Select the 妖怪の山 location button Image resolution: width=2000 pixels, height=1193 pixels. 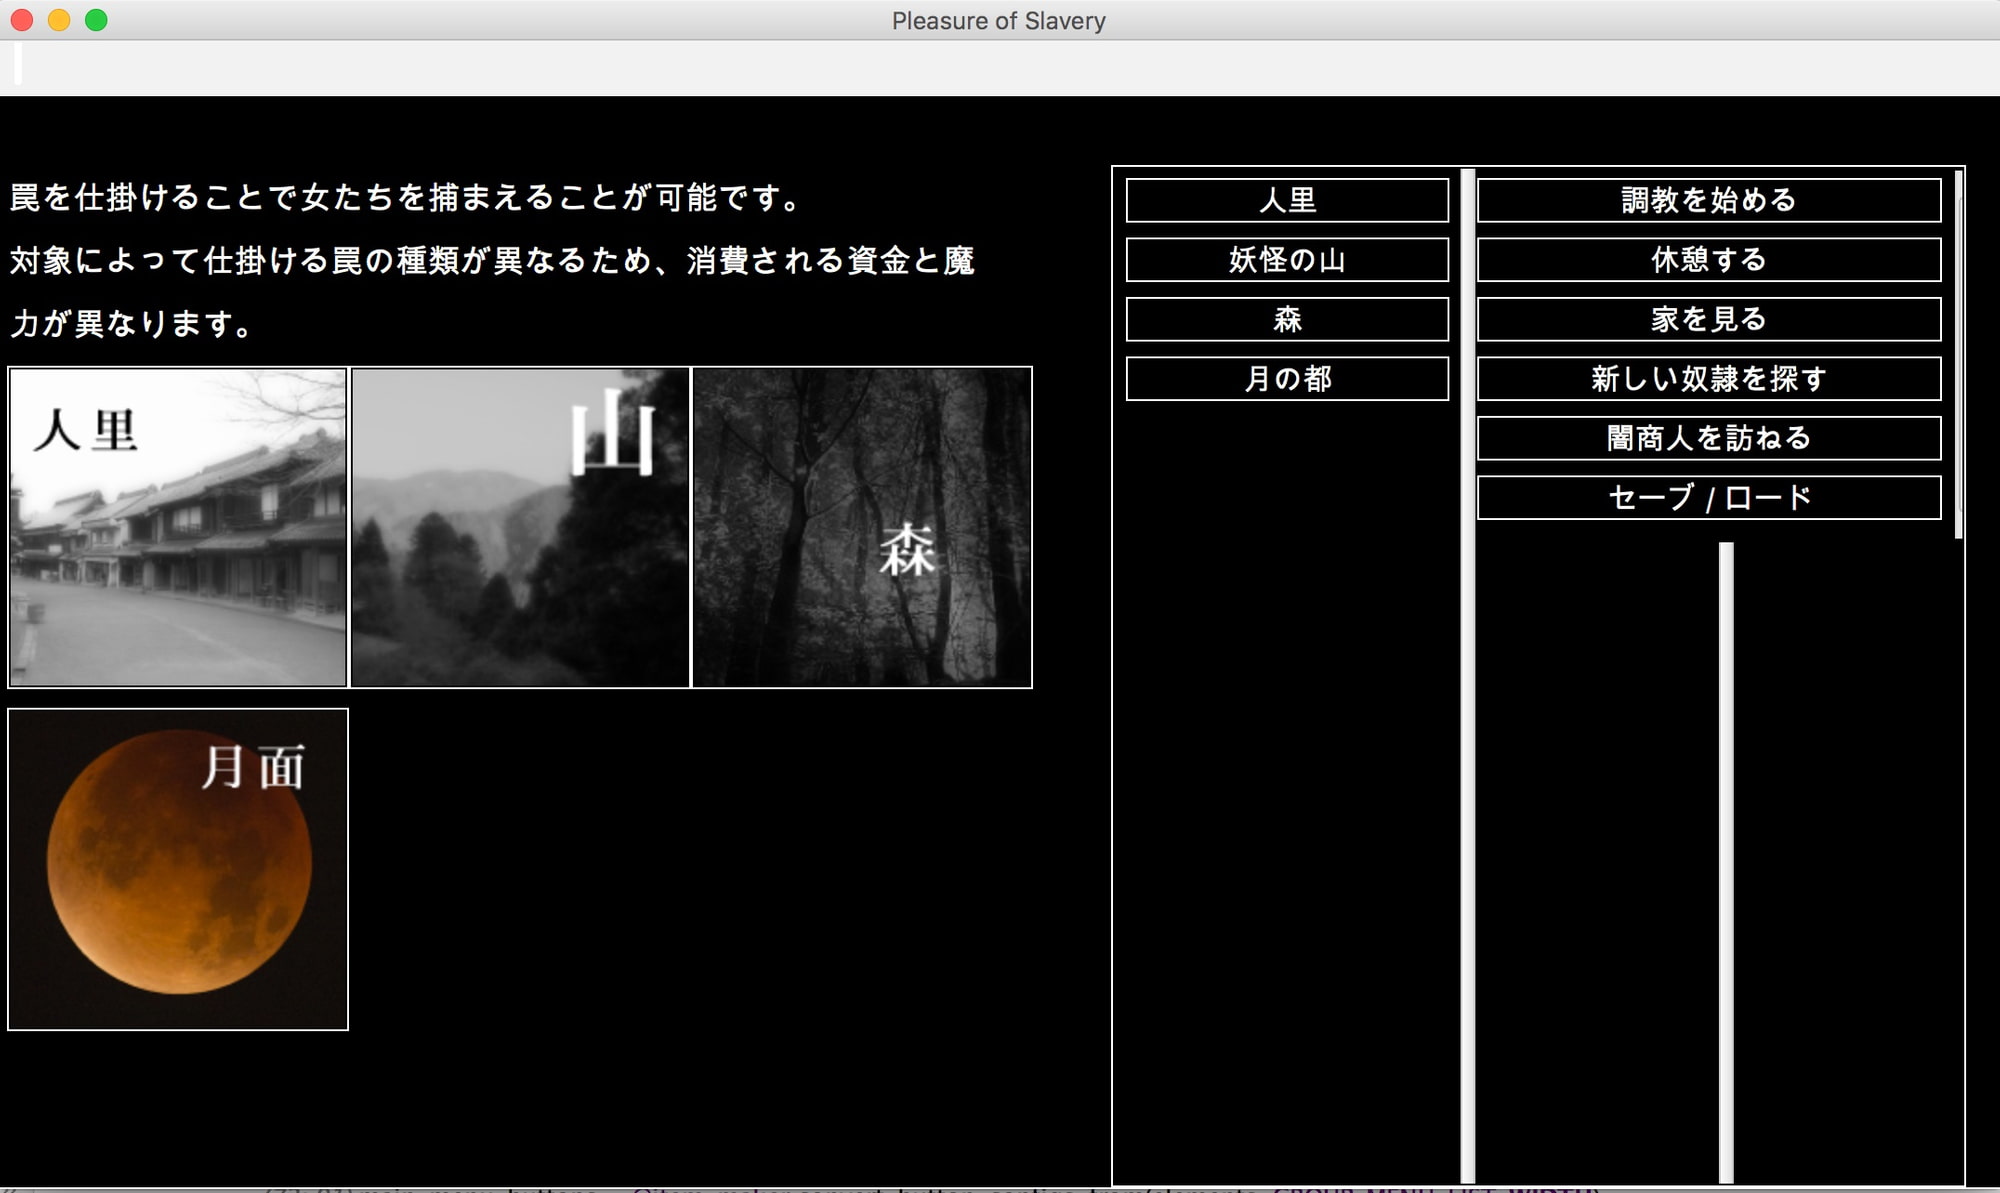tap(1286, 260)
